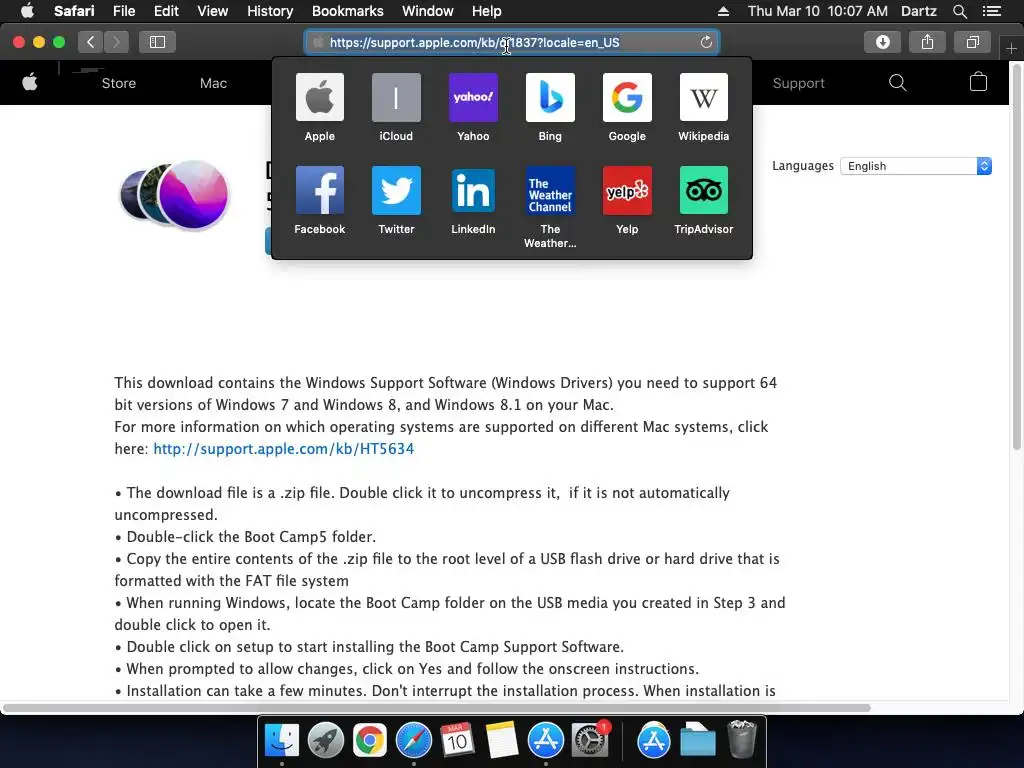
Task: Click the macOS Monterey artwork image
Action: 175,195
